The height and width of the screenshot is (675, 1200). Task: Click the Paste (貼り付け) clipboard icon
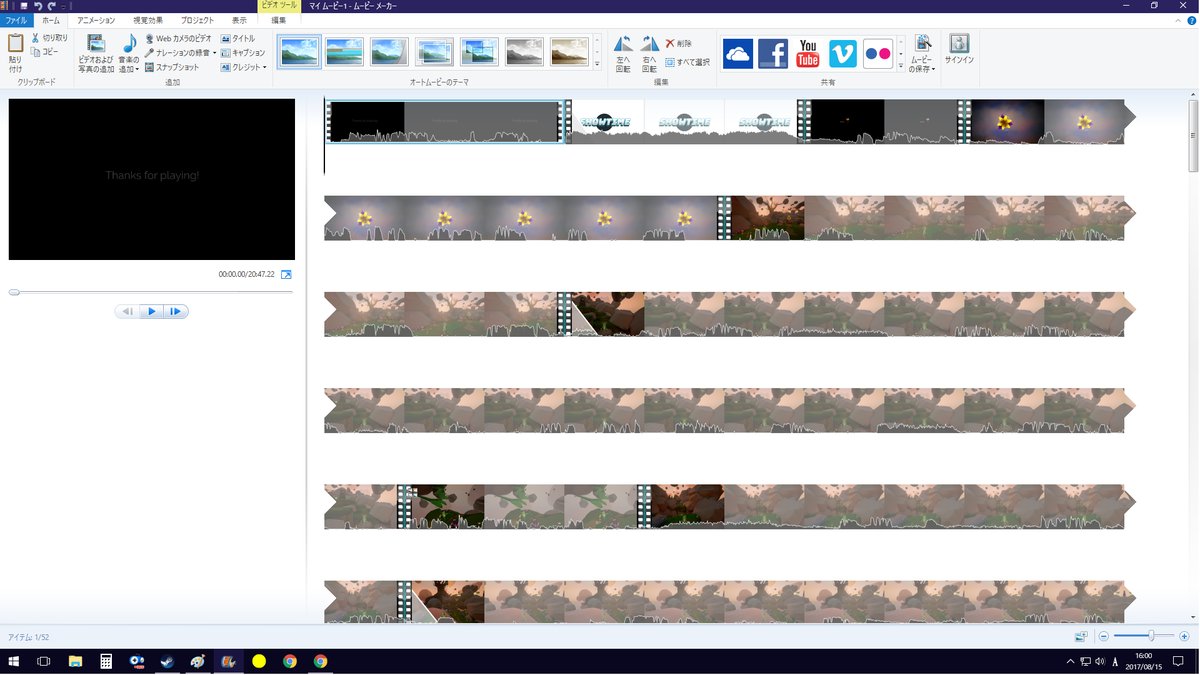15,43
